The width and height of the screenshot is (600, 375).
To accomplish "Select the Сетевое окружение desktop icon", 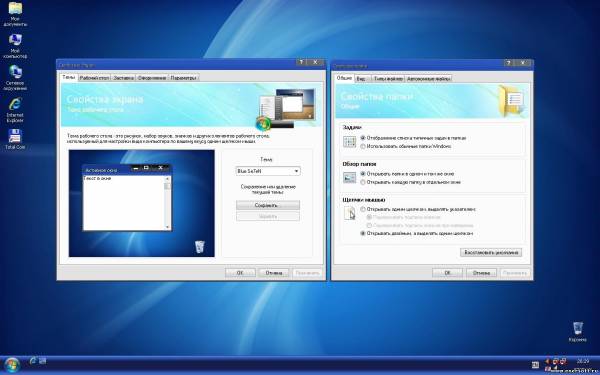I will click(x=15, y=78).
